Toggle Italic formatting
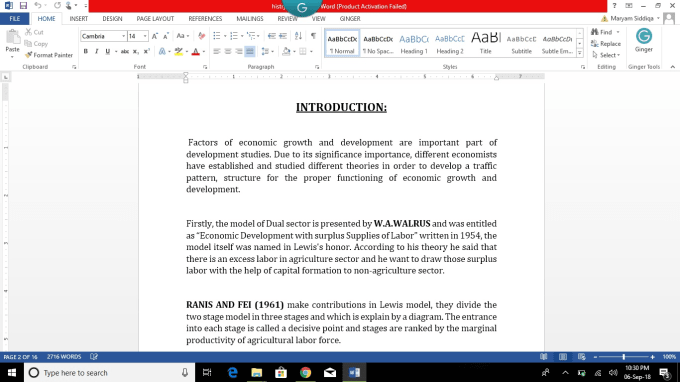Image resolution: width=680 pixels, height=382 pixels. (x=96, y=52)
